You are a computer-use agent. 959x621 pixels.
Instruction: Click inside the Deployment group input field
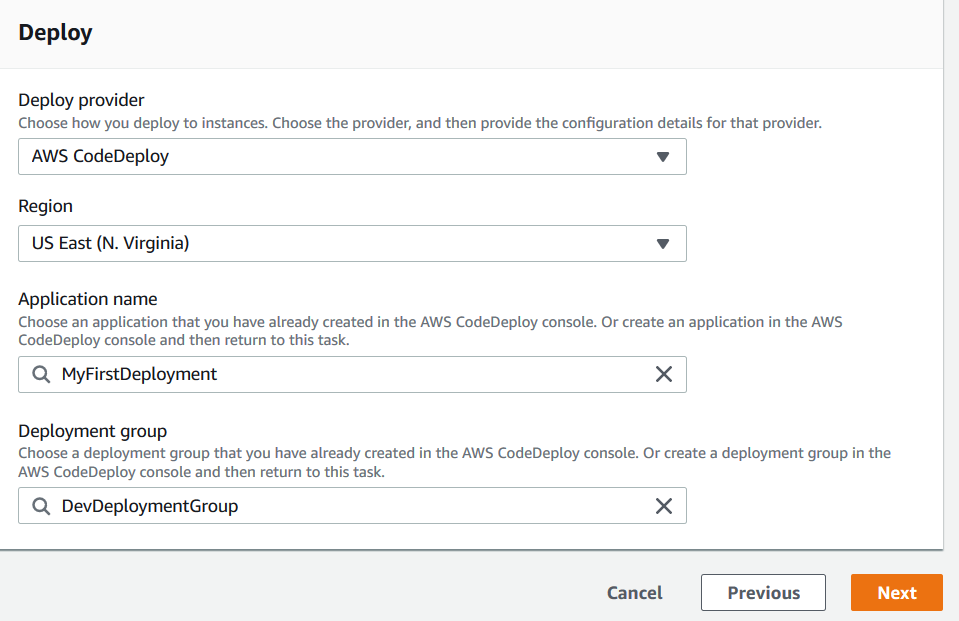point(300,506)
